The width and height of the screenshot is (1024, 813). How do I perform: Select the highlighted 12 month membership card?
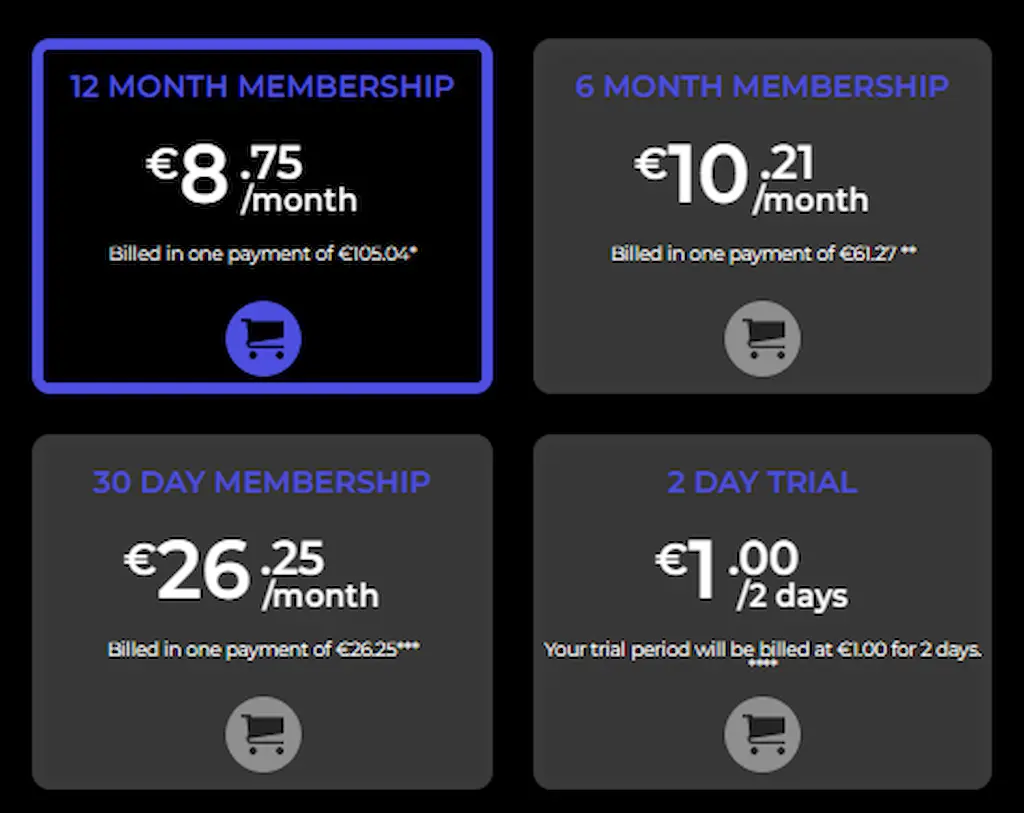click(262, 215)
